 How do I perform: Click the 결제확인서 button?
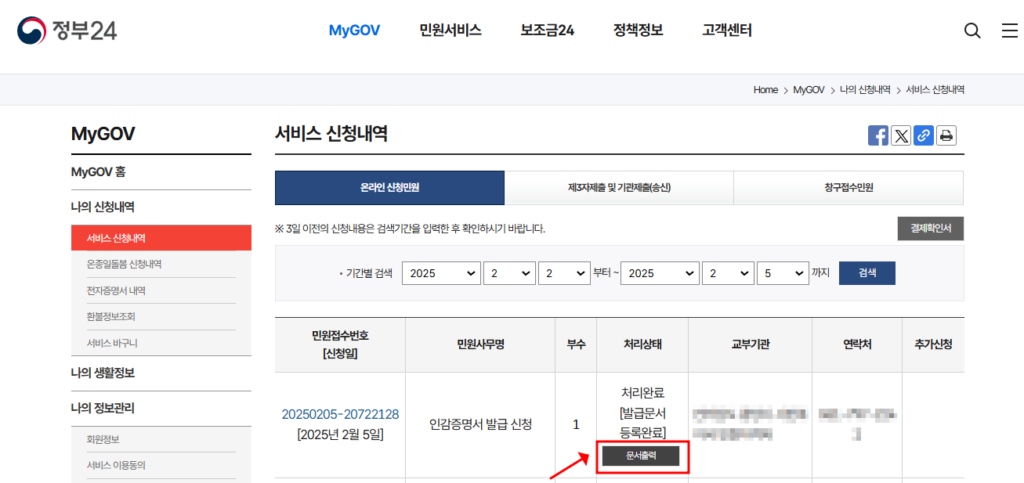click(931, 228)
